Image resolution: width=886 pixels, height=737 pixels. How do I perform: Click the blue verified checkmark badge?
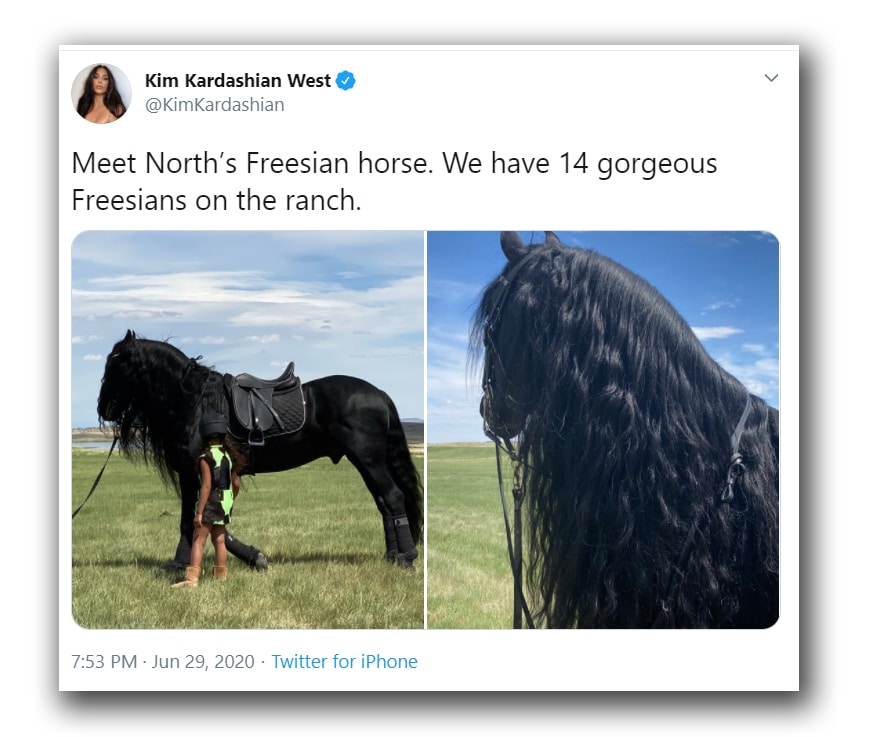click(x=346, y=81)
